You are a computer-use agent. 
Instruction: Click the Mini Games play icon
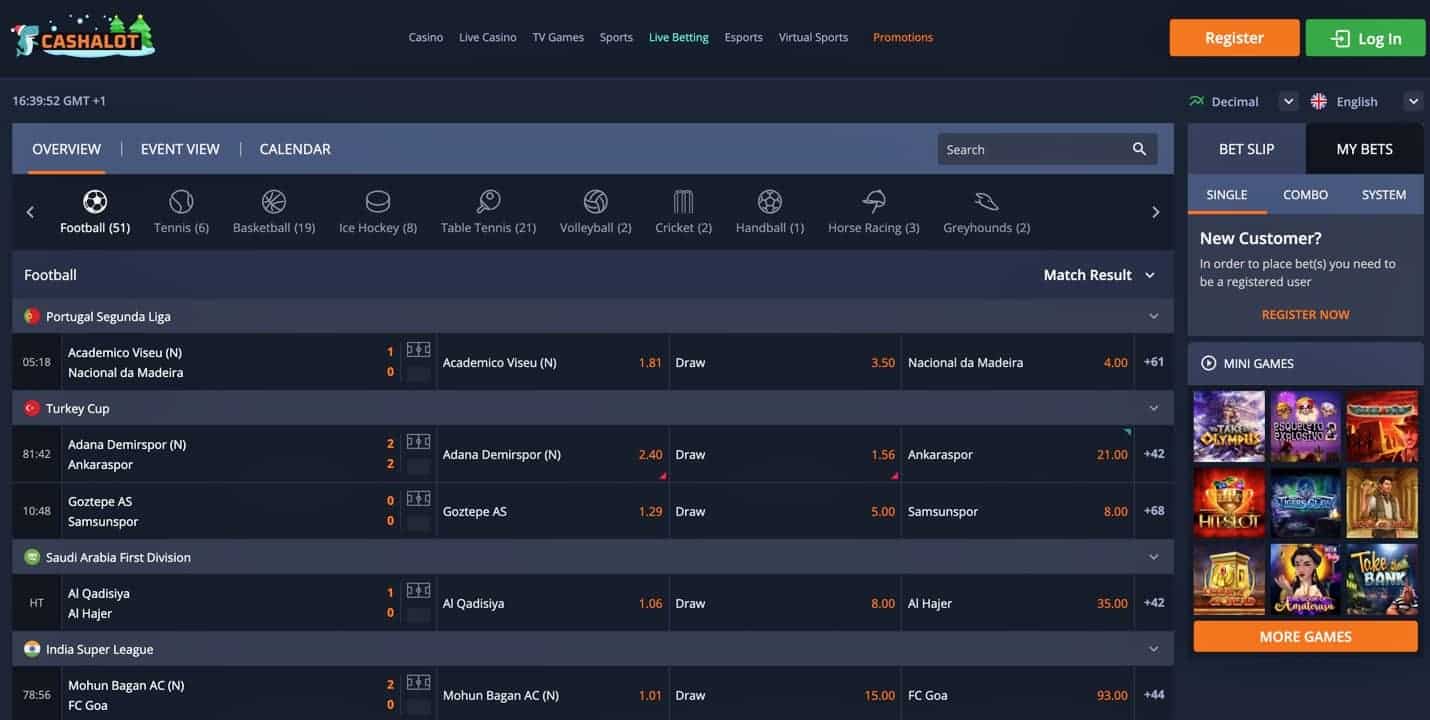(x=1208, y=363)
